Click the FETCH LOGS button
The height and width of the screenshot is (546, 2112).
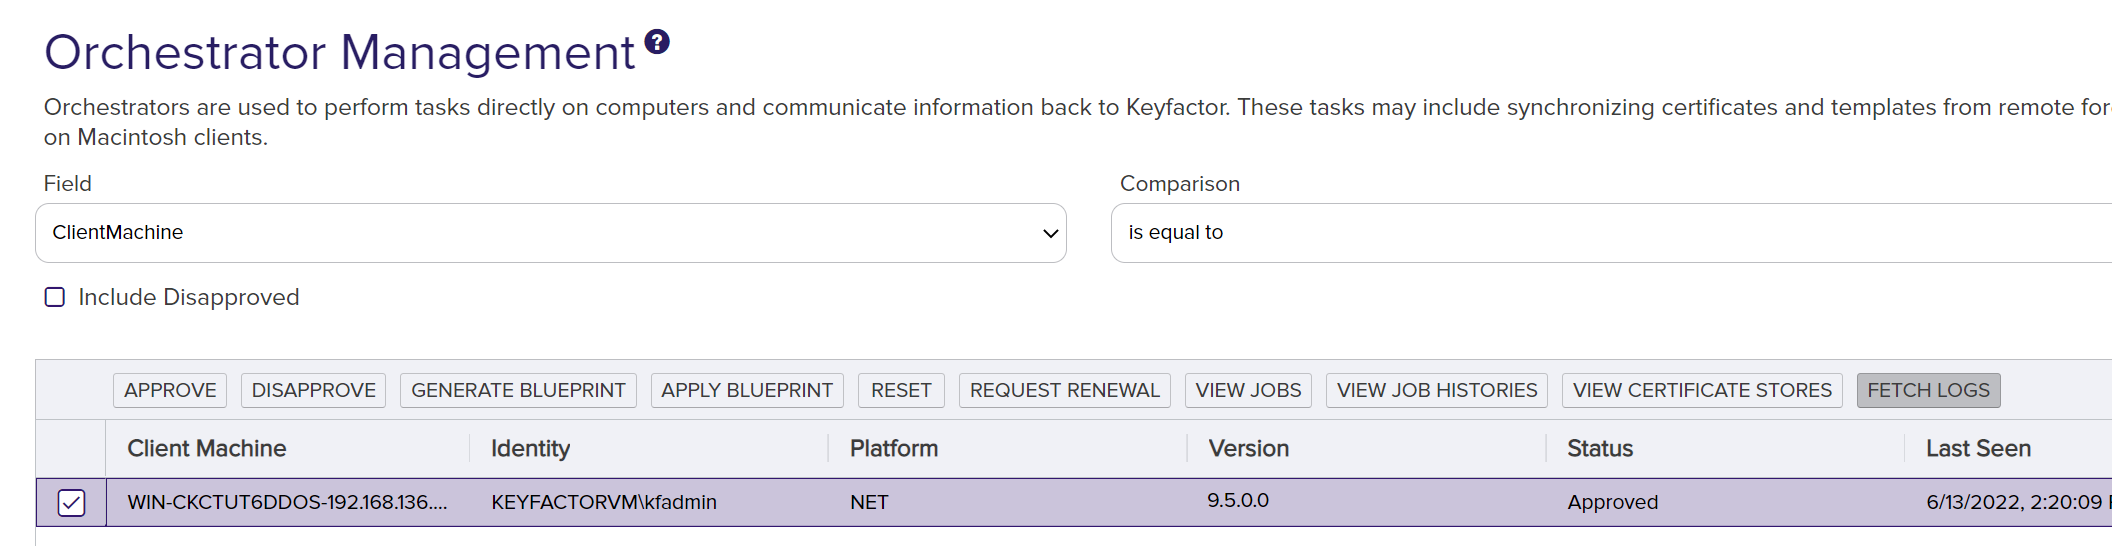point(1928,390)
